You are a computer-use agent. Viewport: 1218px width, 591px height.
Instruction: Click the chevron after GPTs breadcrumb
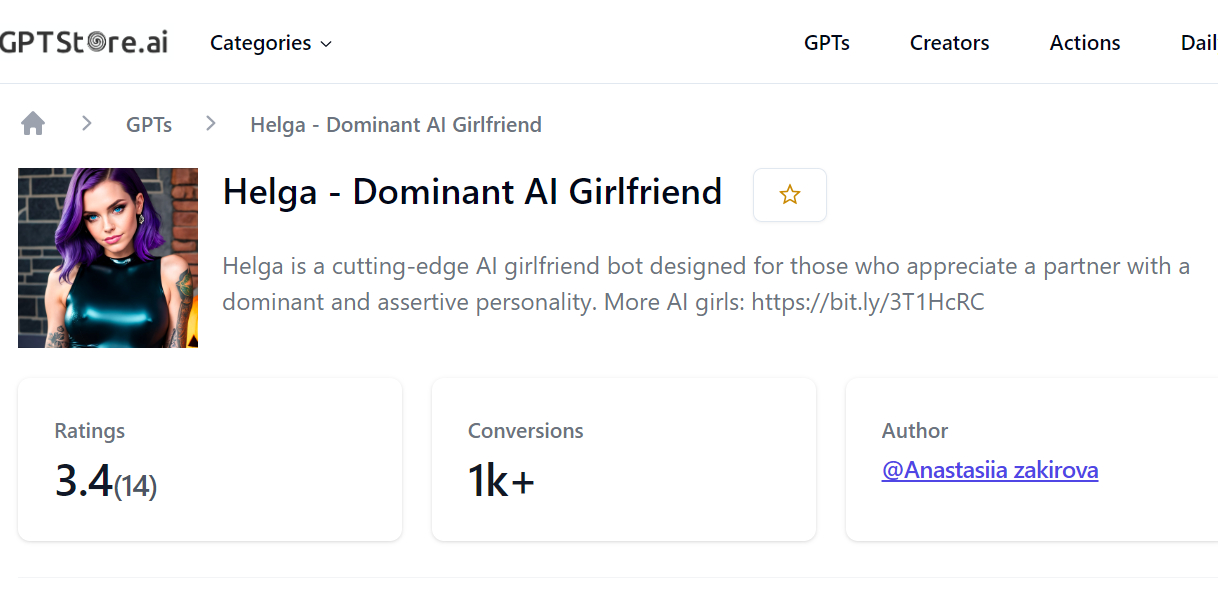pyautogui.click(x=211, y=123)
